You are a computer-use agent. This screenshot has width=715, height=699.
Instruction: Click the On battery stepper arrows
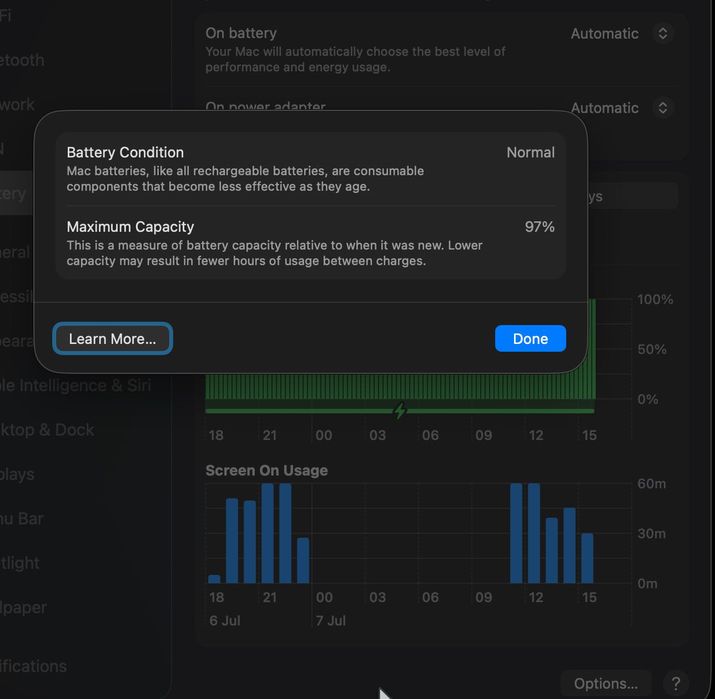click(x=663, y=33)
